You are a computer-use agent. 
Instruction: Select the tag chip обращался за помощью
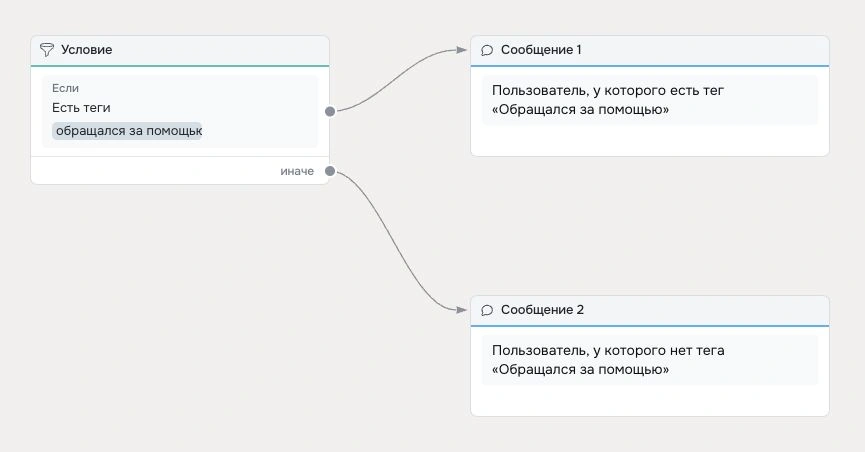(127, 131)
